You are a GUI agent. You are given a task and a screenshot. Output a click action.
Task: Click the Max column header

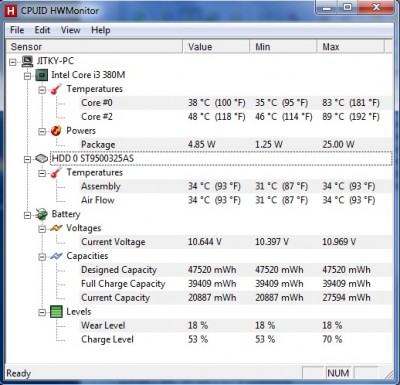tap(351, 47)
